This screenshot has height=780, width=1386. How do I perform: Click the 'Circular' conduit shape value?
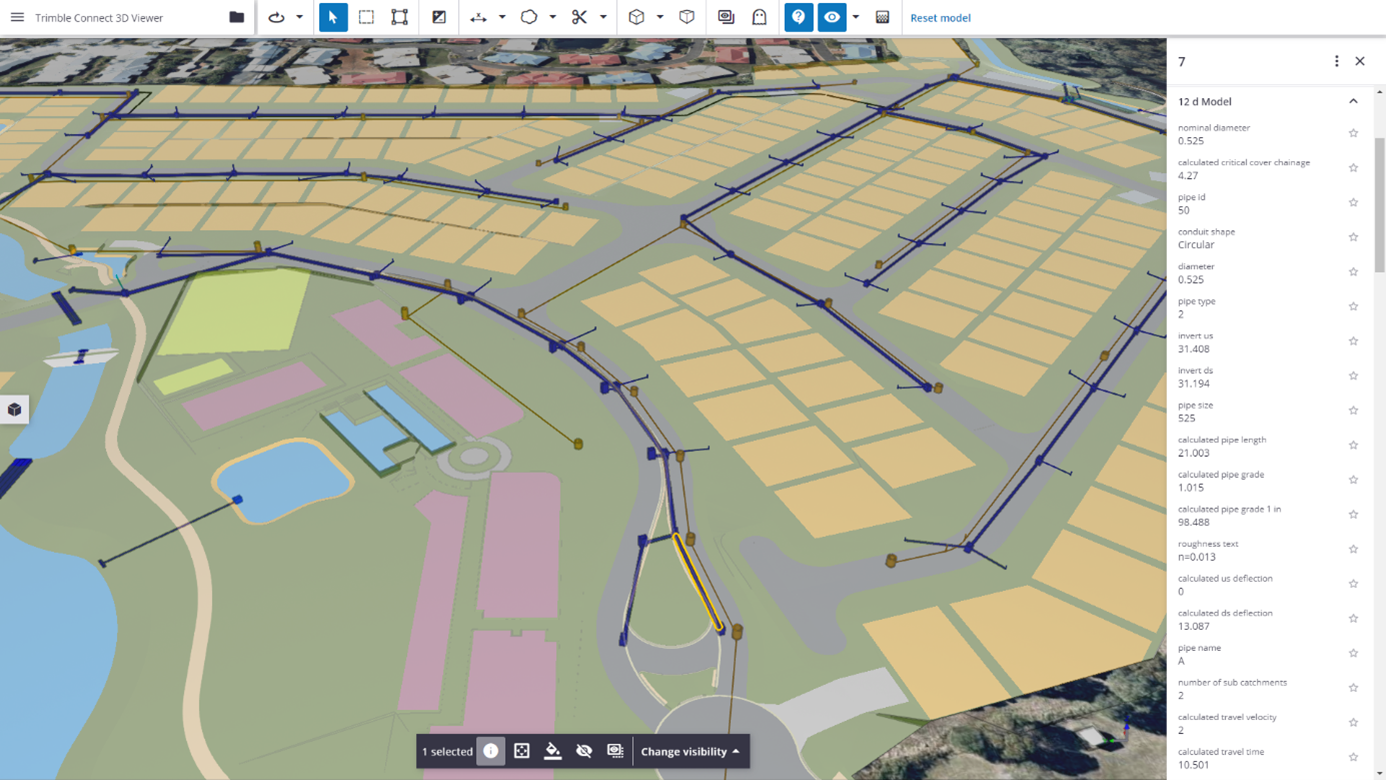click(x=1196, y=245)
